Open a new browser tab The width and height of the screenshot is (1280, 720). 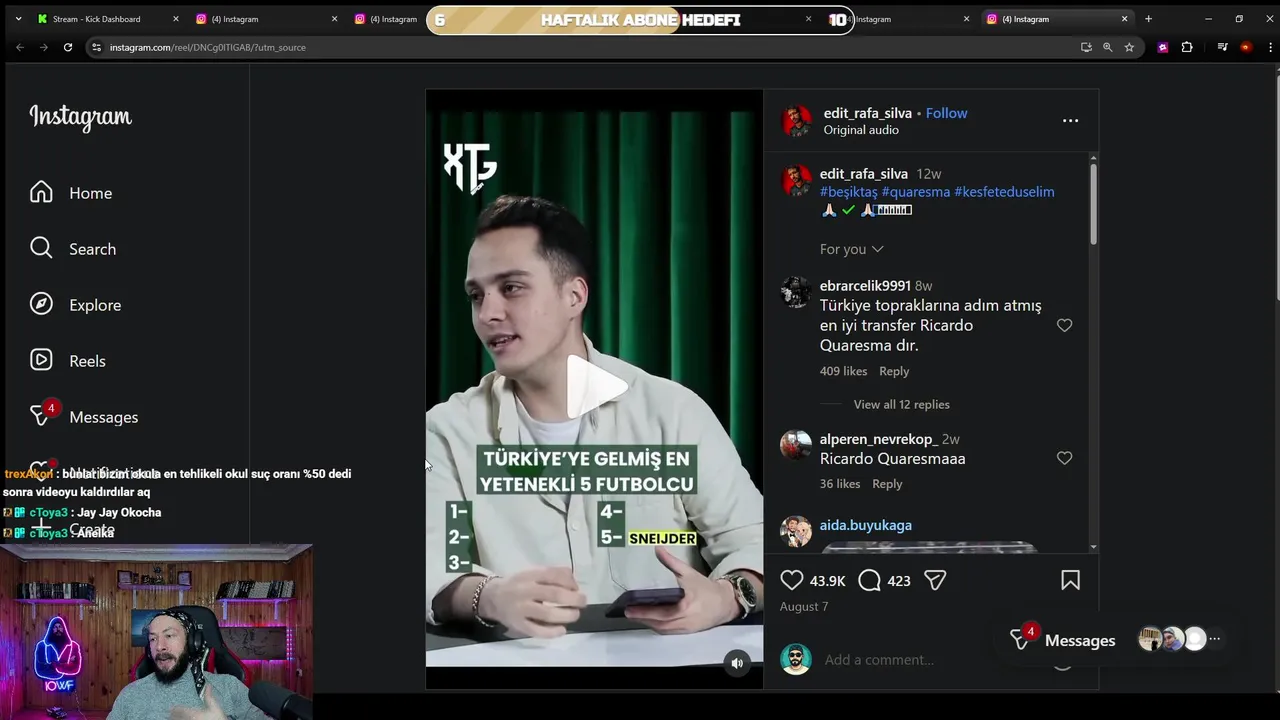(1148, 19)
